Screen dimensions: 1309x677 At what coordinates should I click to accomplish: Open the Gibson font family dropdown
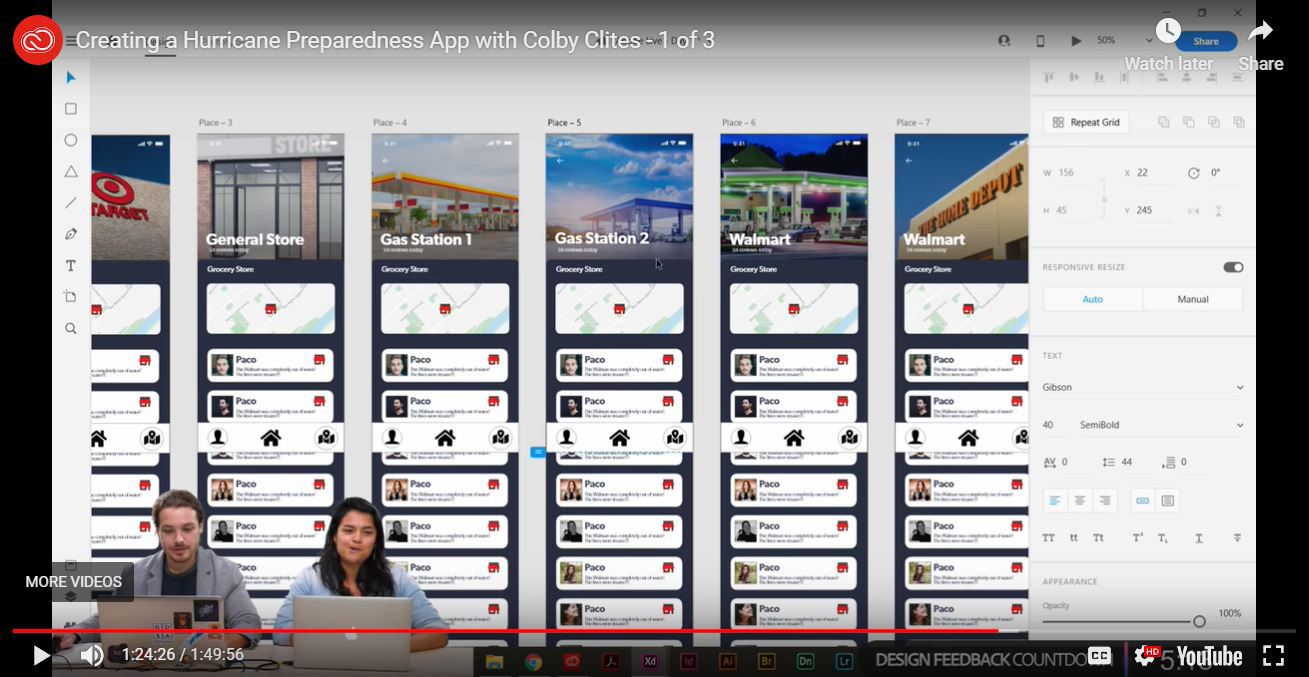pos(1143,387)
